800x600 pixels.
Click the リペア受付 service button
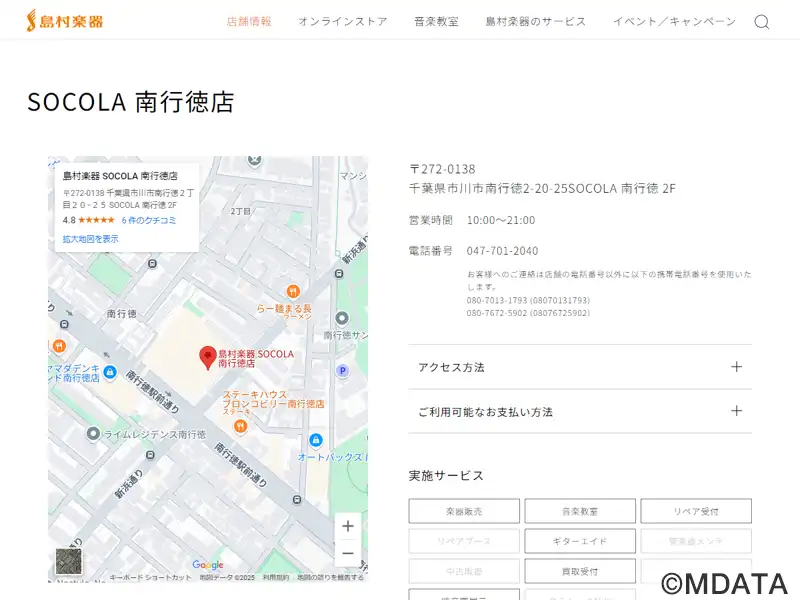[x=696, y=511]
